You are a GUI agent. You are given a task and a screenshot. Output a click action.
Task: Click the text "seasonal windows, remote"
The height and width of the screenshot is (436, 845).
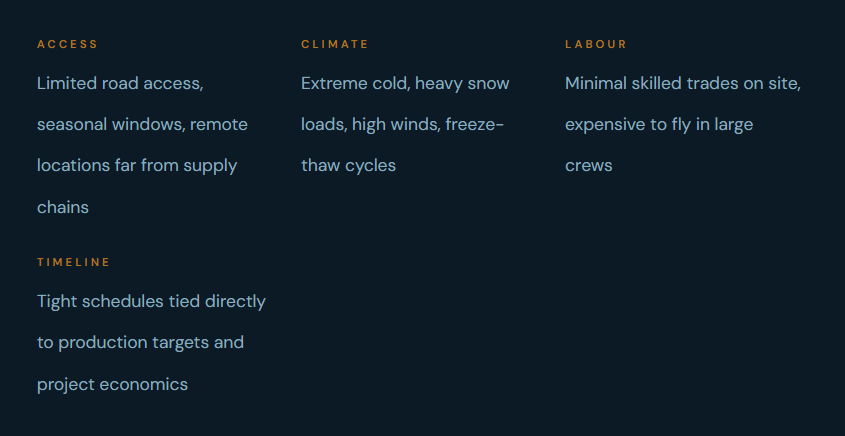coord(142,124)
